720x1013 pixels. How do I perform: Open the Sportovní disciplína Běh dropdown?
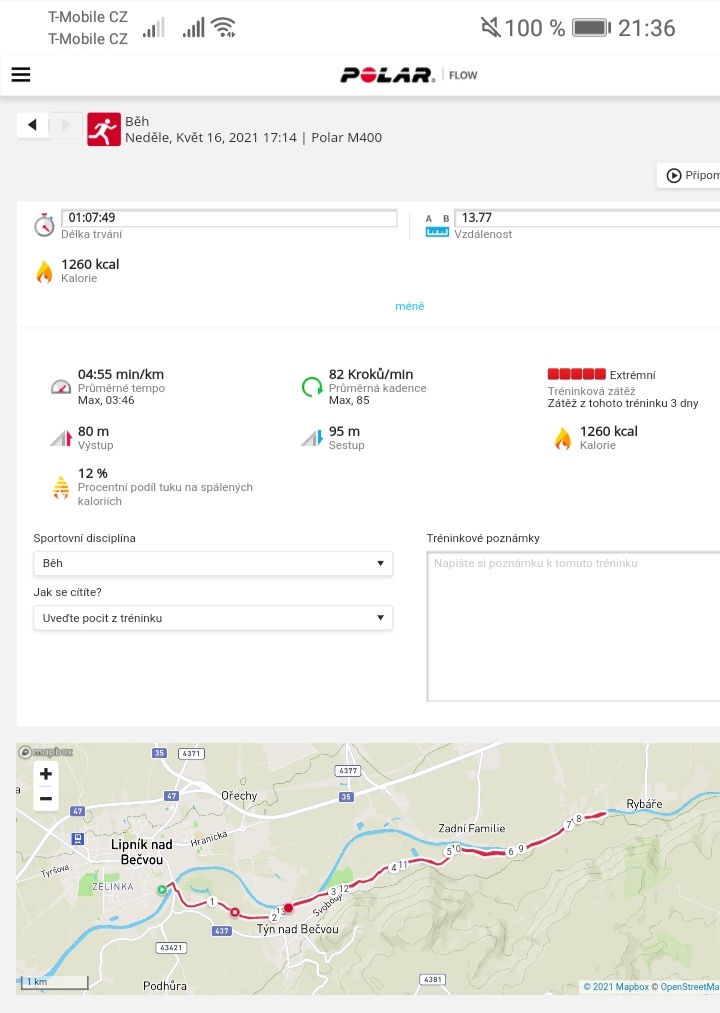(x=213, y=563)
